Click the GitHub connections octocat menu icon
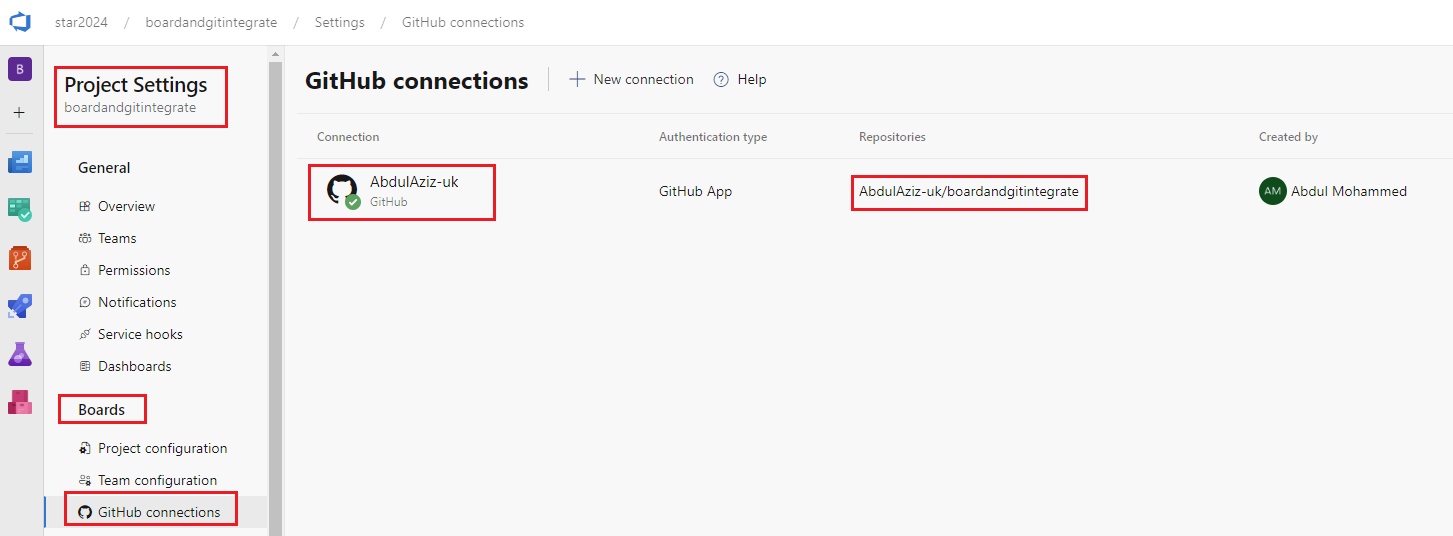The width and height of the screenshot is (1453, 536). coord(85,512)
